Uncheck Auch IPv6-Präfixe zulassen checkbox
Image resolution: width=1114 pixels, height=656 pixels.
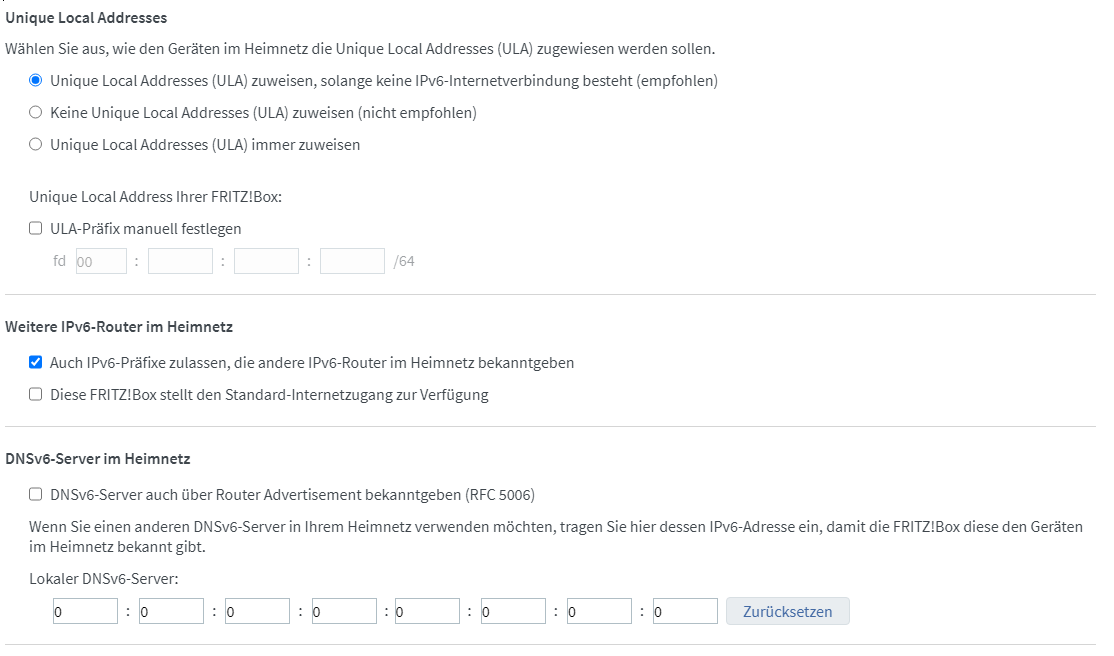tap(36, 362)
